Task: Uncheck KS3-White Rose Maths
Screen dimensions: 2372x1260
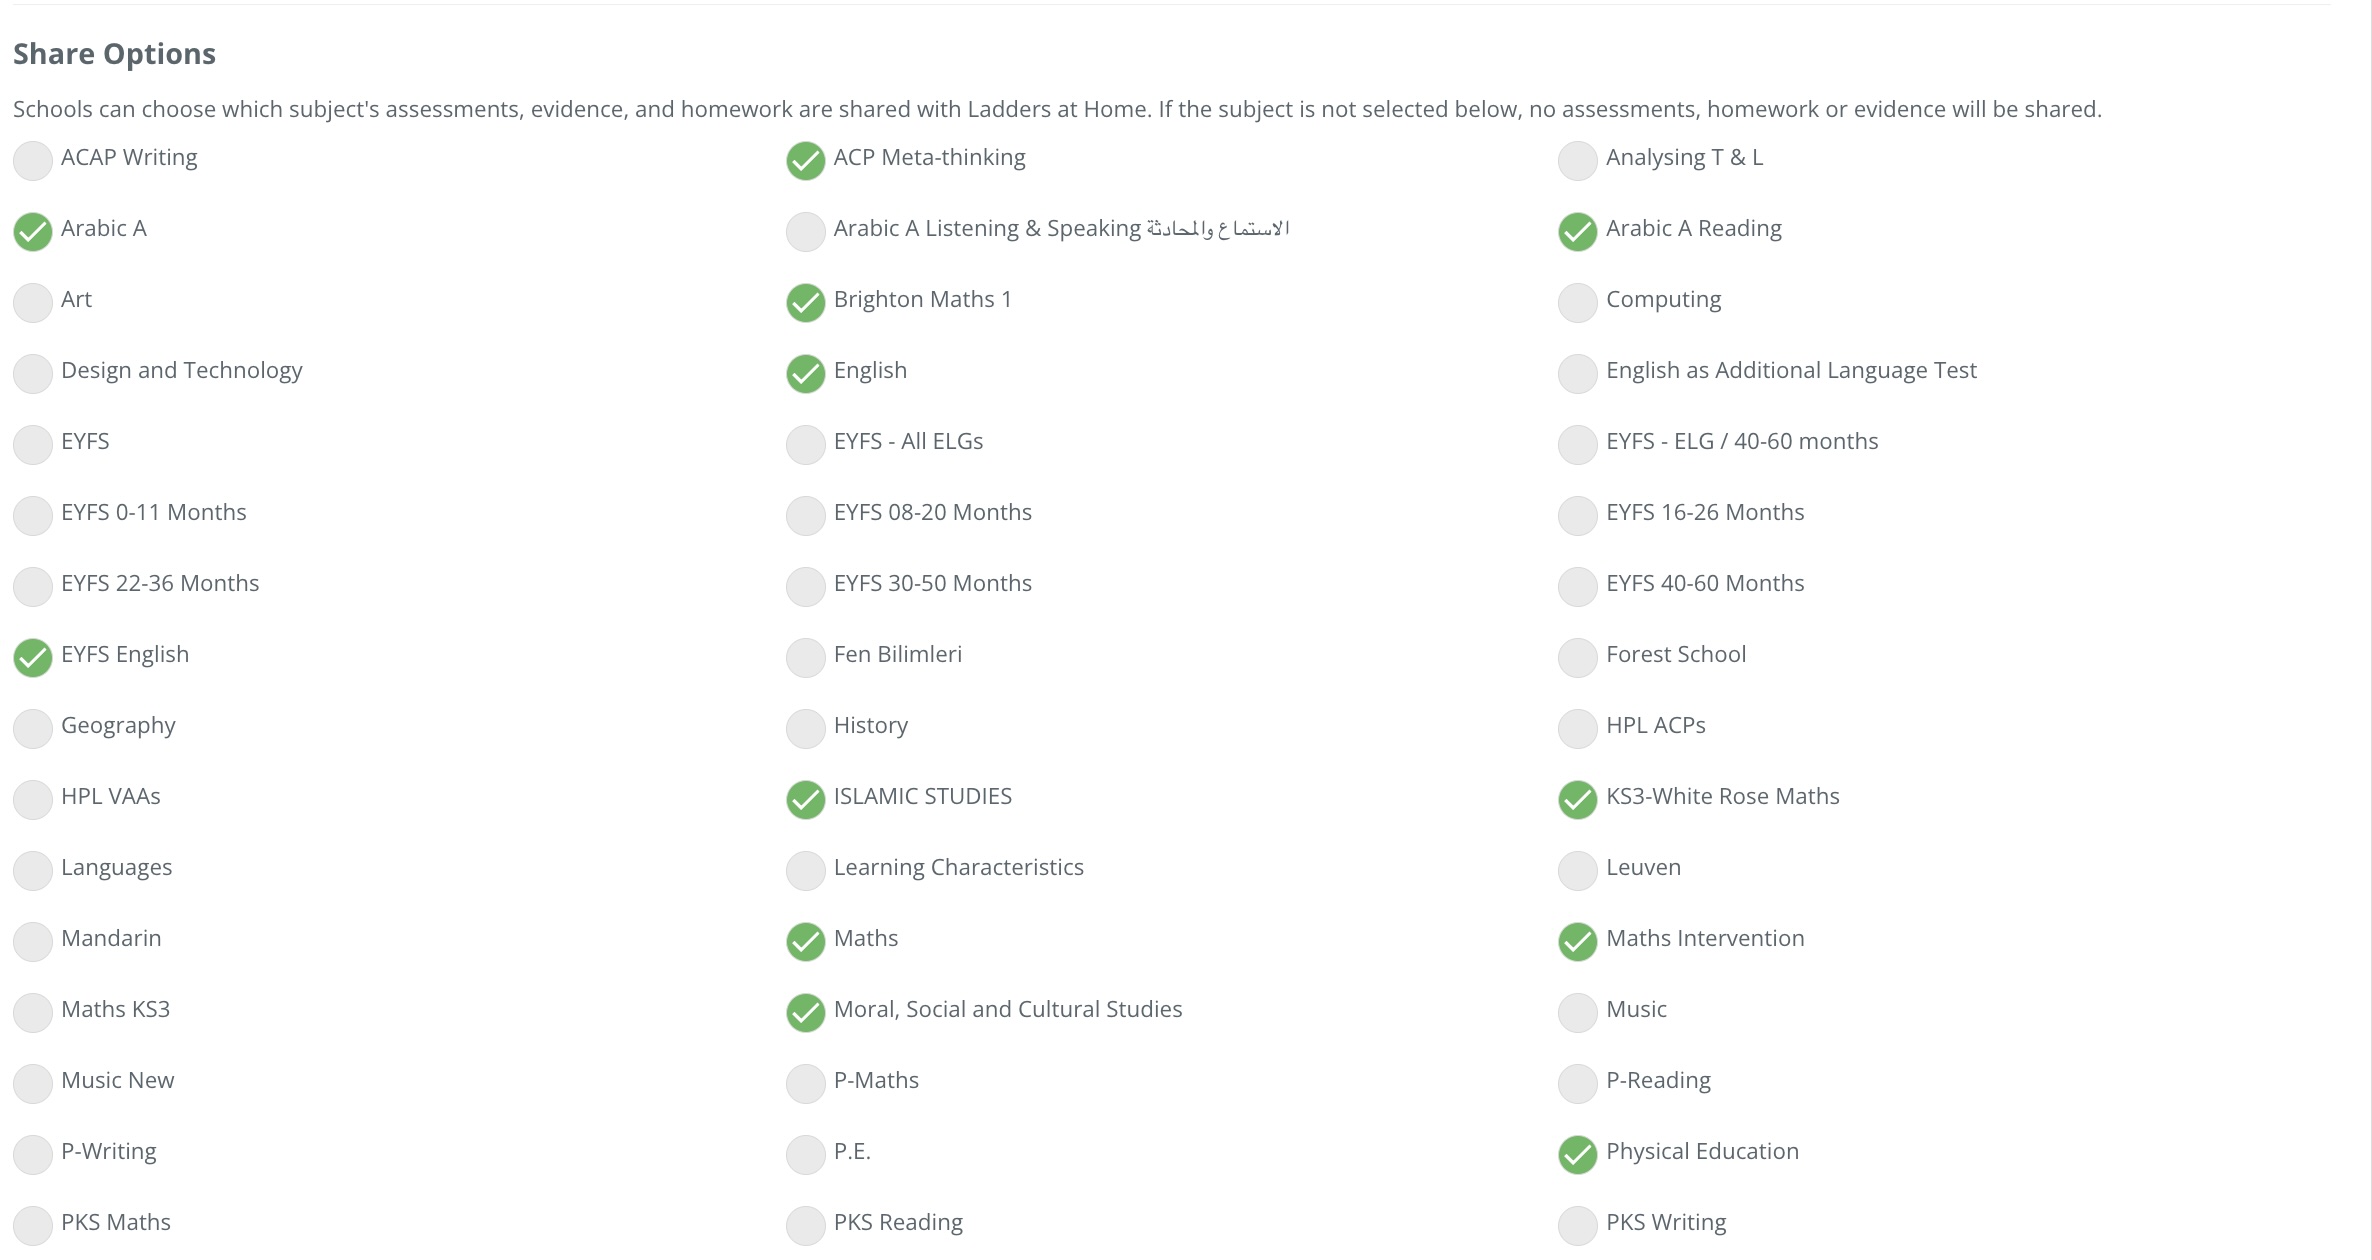Action: tap(1577, 800)
